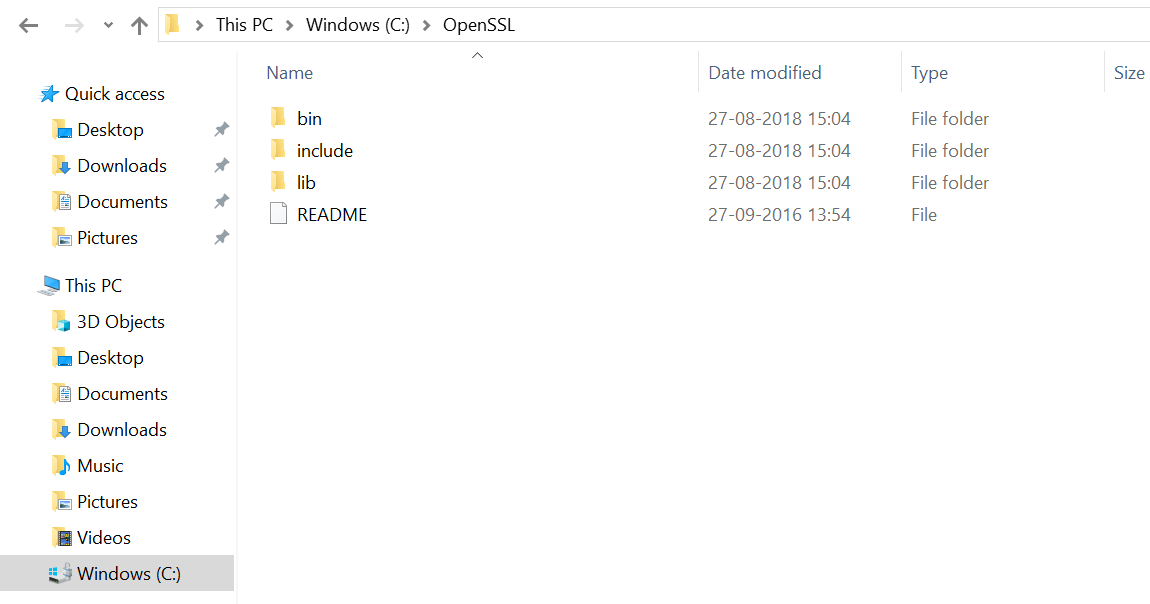Unpin Documents from Quick access
This screenshot has height=604, width=1150.
point(221,201)
